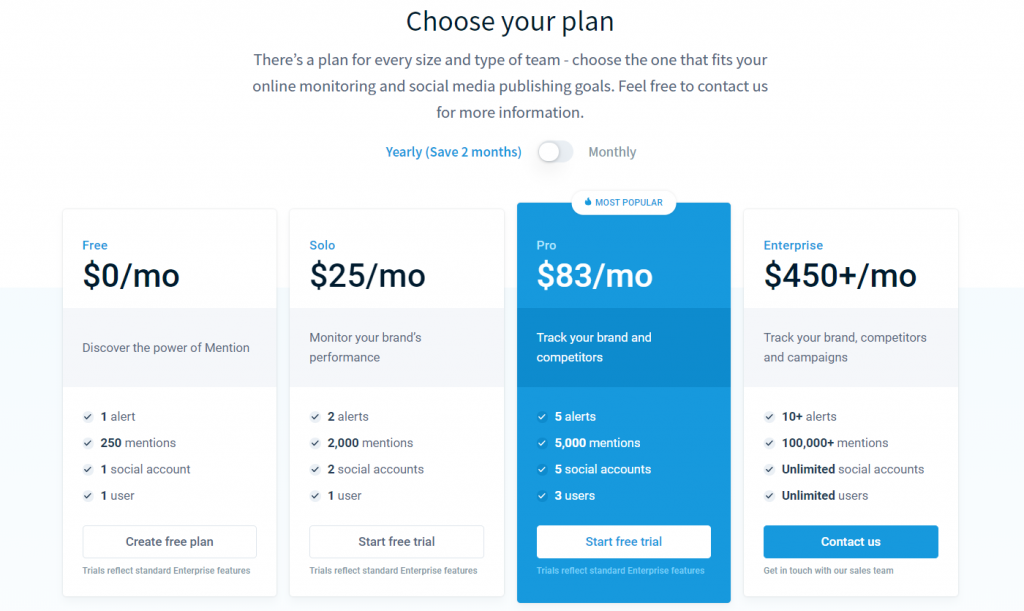Click checkmark icon beside 3 users

click(542, 496)
